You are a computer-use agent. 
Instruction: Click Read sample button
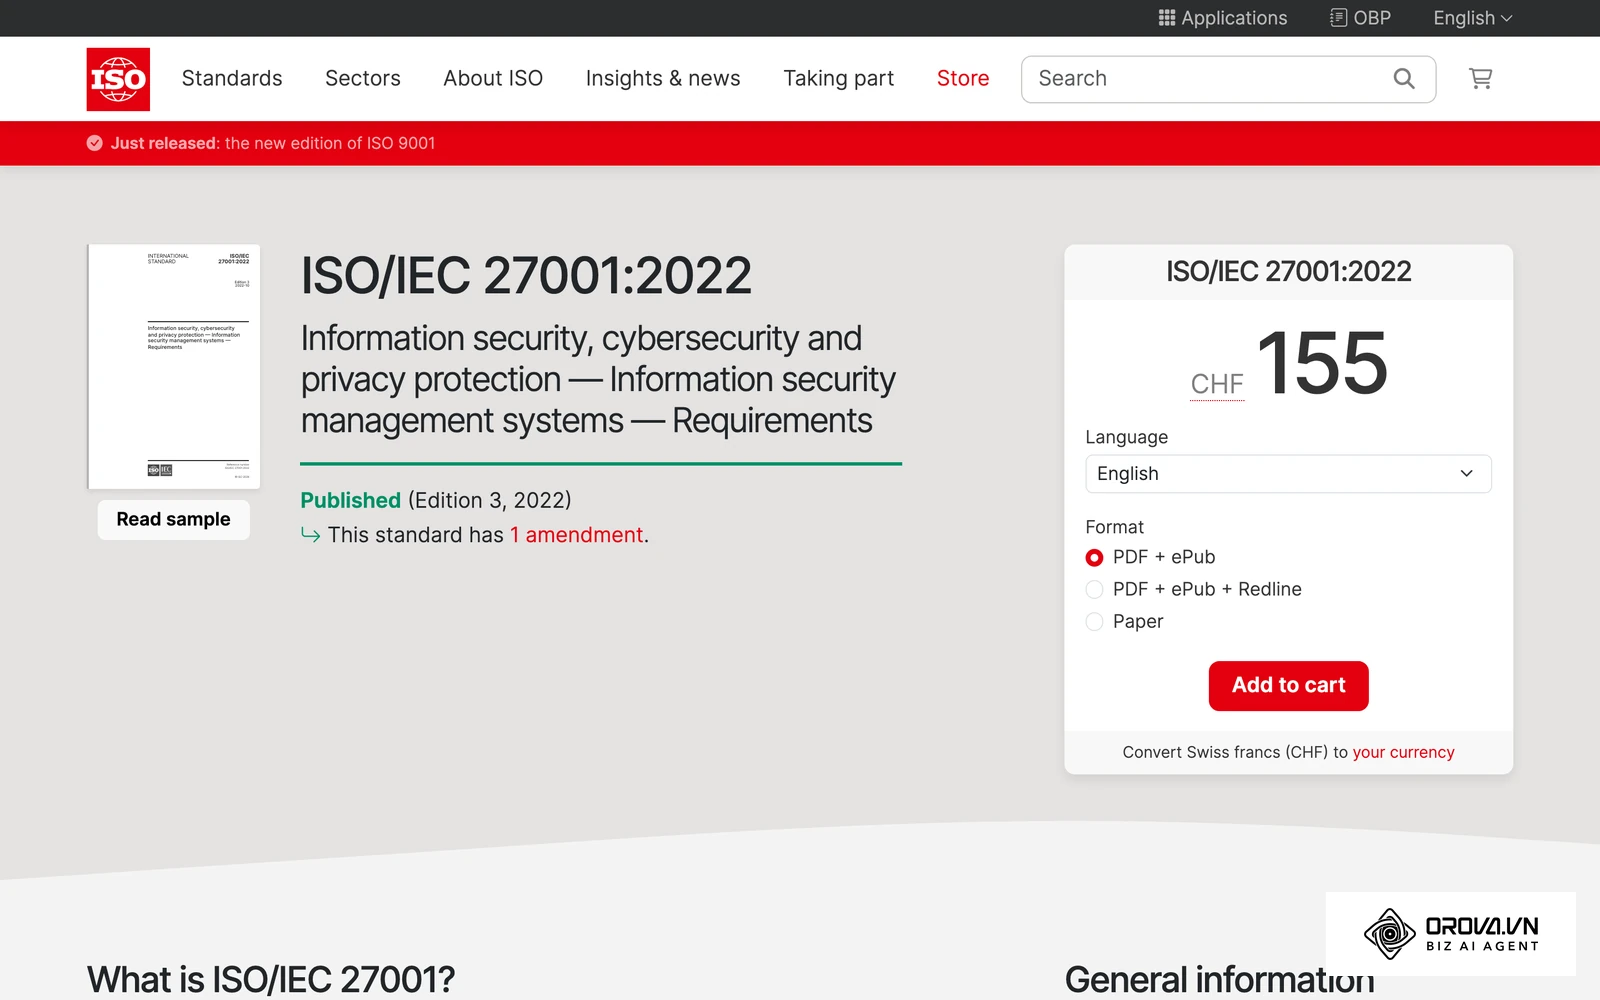(x=173, y=519)
